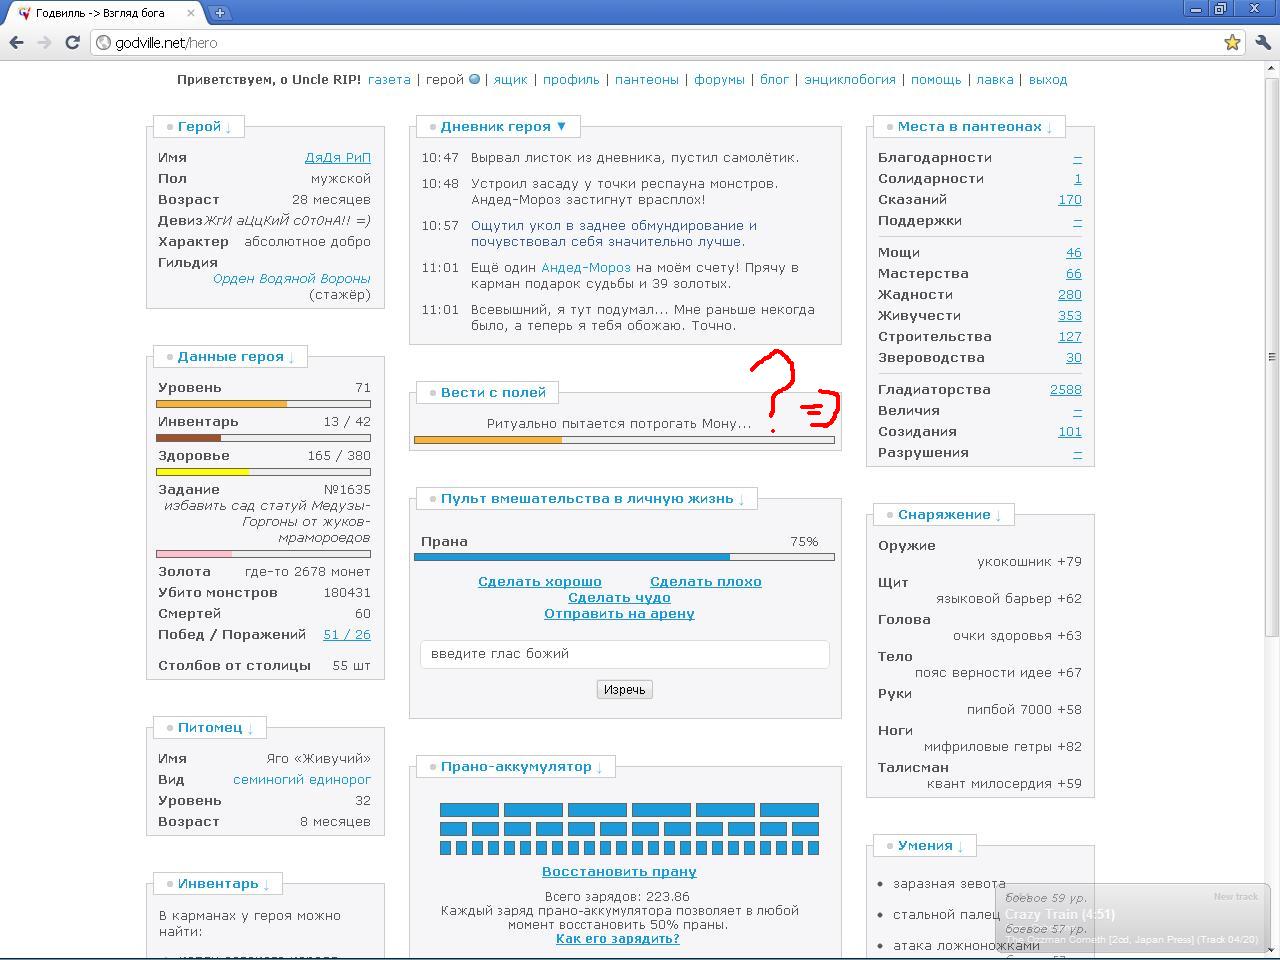
Task: Open the '51 / 26' wins-losses link
Action: tap(347, 635)
